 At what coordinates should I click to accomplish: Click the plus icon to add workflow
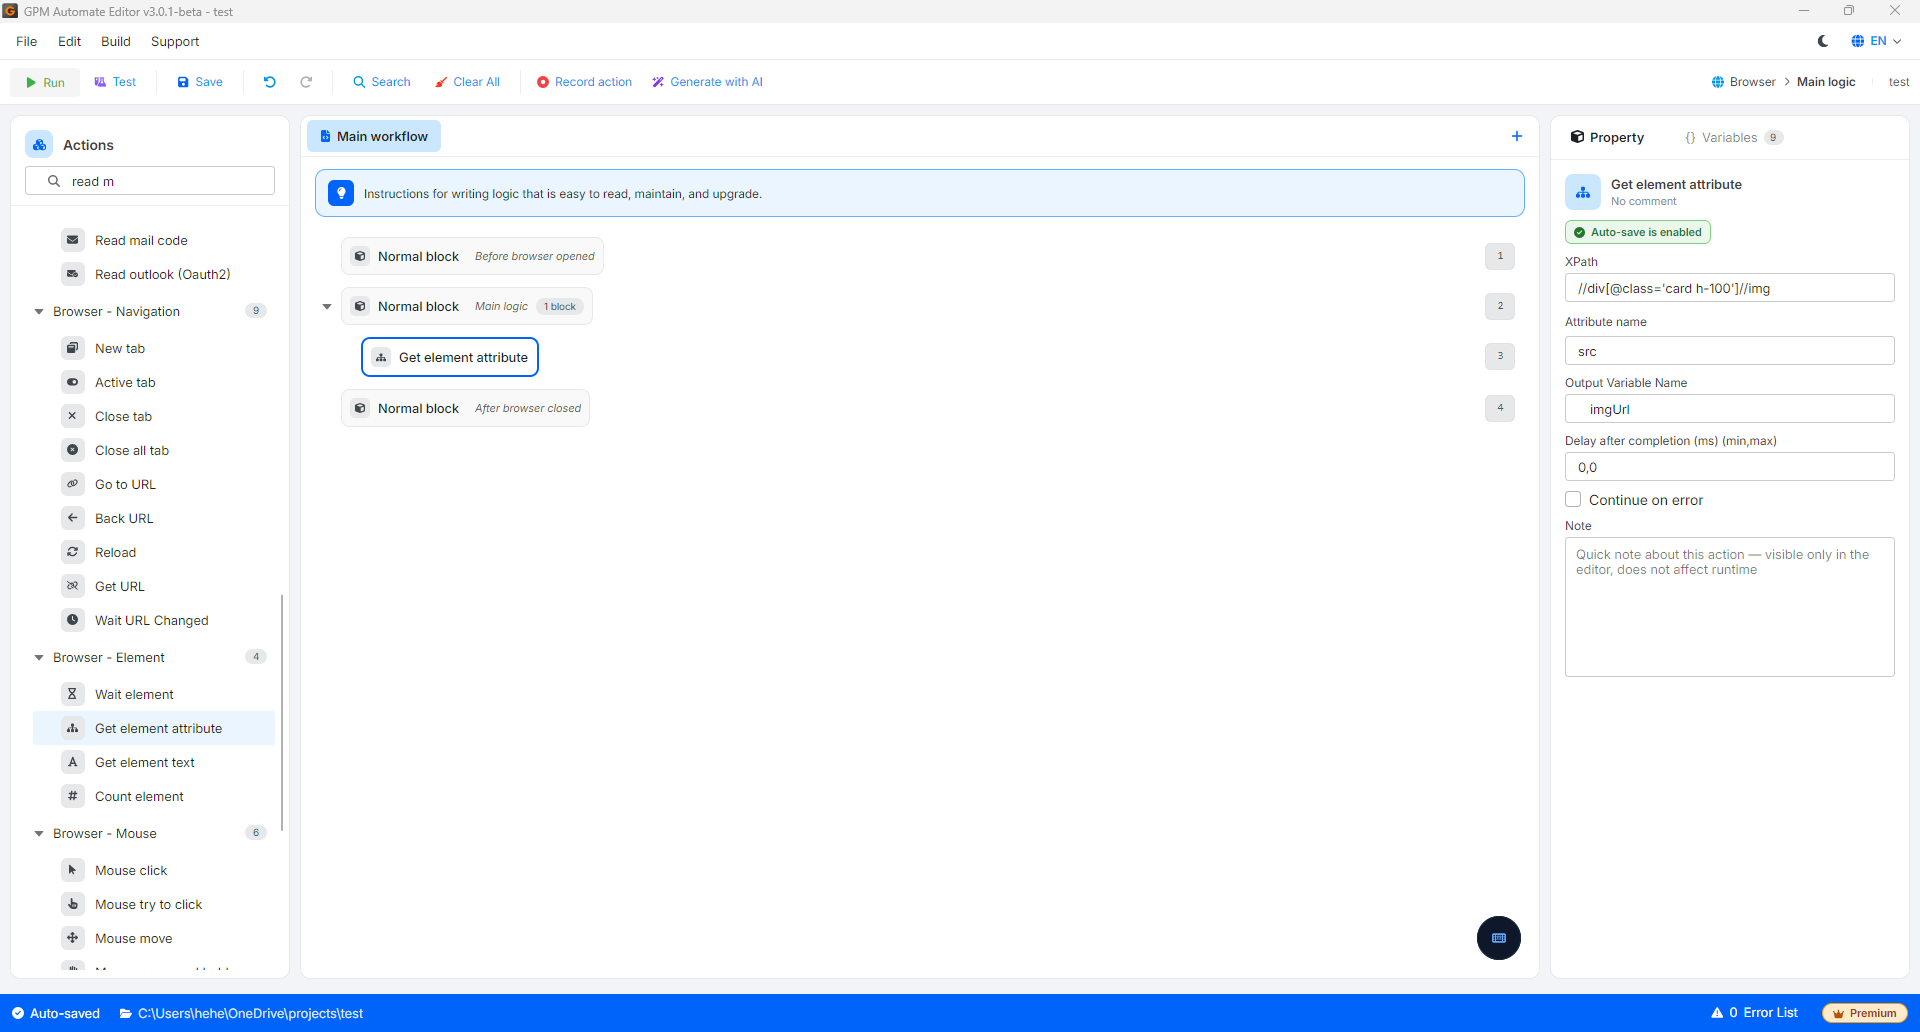coord(1517,136)
